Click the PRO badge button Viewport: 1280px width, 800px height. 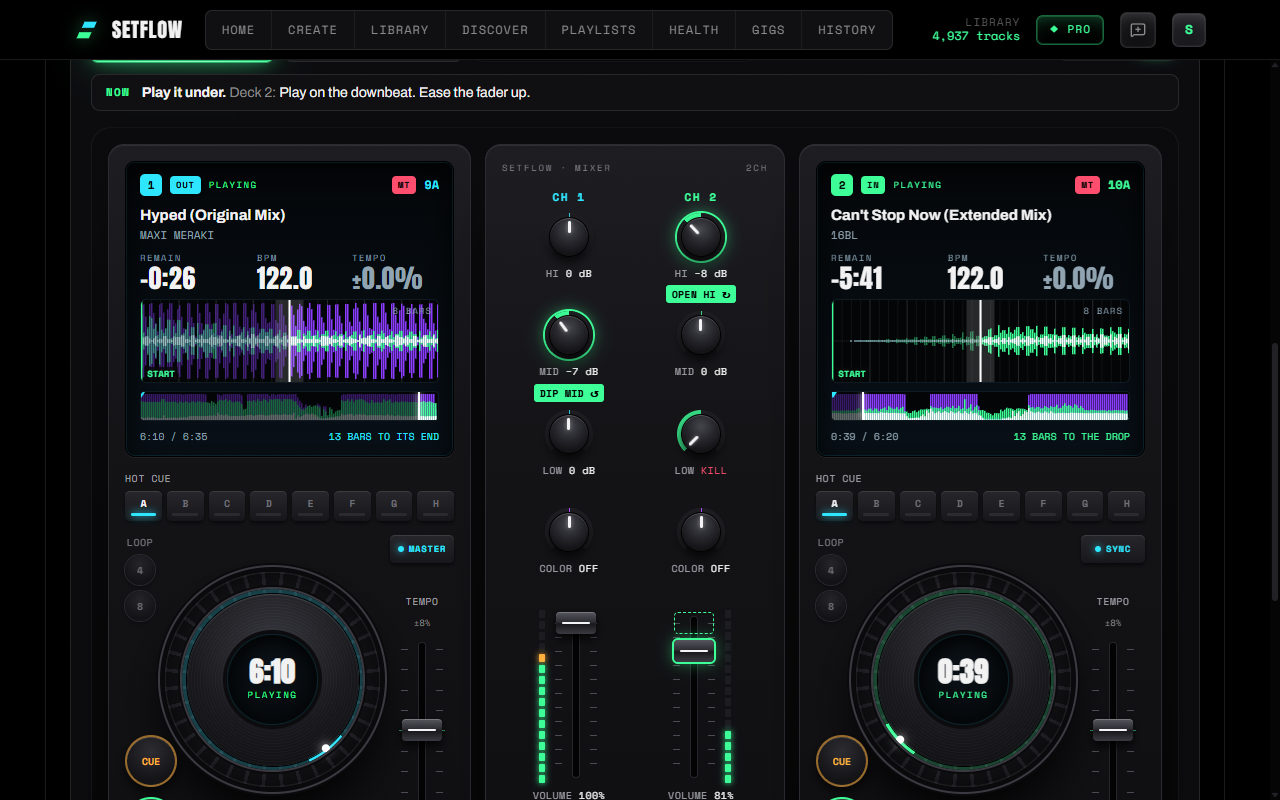coord(1070,30)
